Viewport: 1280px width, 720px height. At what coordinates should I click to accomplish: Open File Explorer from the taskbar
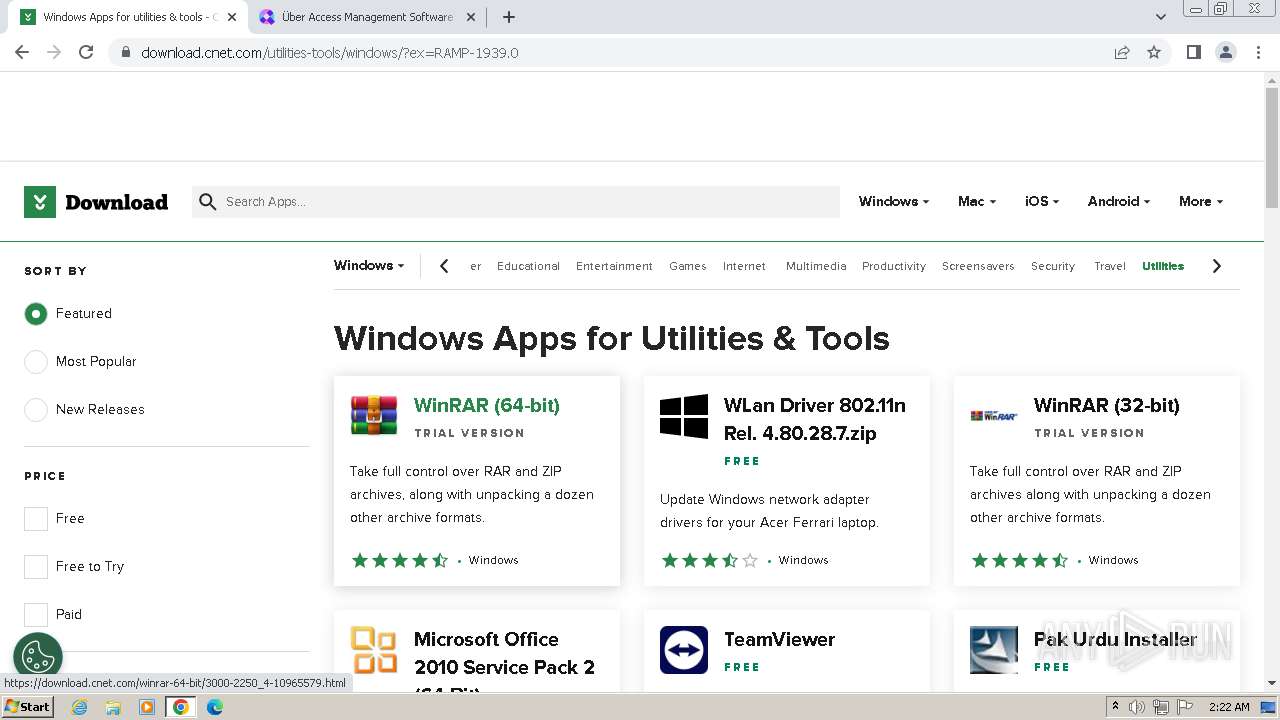[113, 707]
